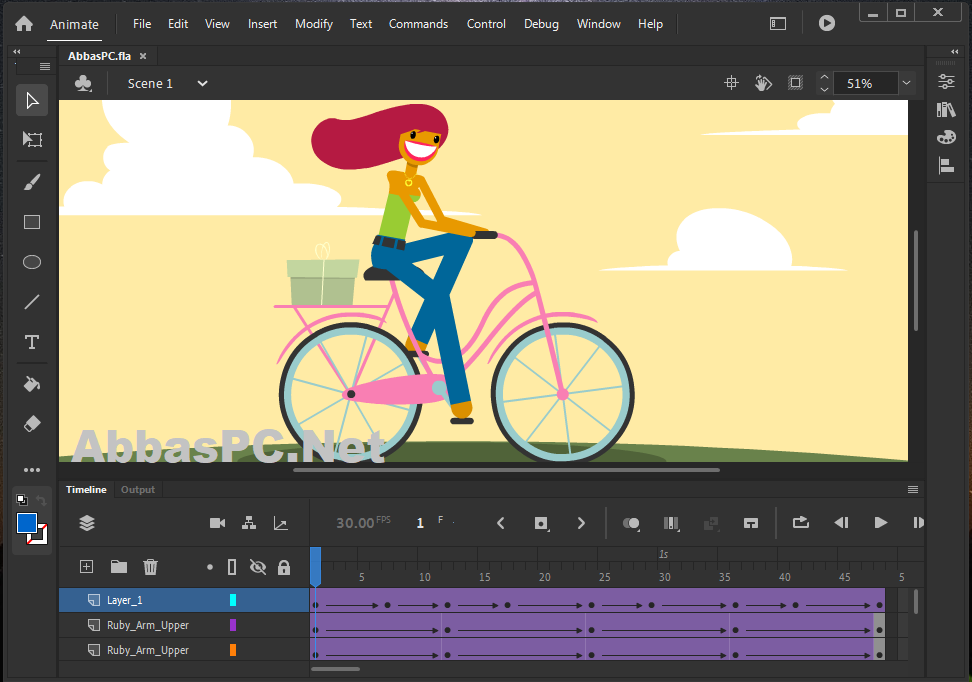The height and width of the screenshot is (682, 972).
Task: Increase the stage zoom with the stepper up arrow
Action: tap(824, 77)
